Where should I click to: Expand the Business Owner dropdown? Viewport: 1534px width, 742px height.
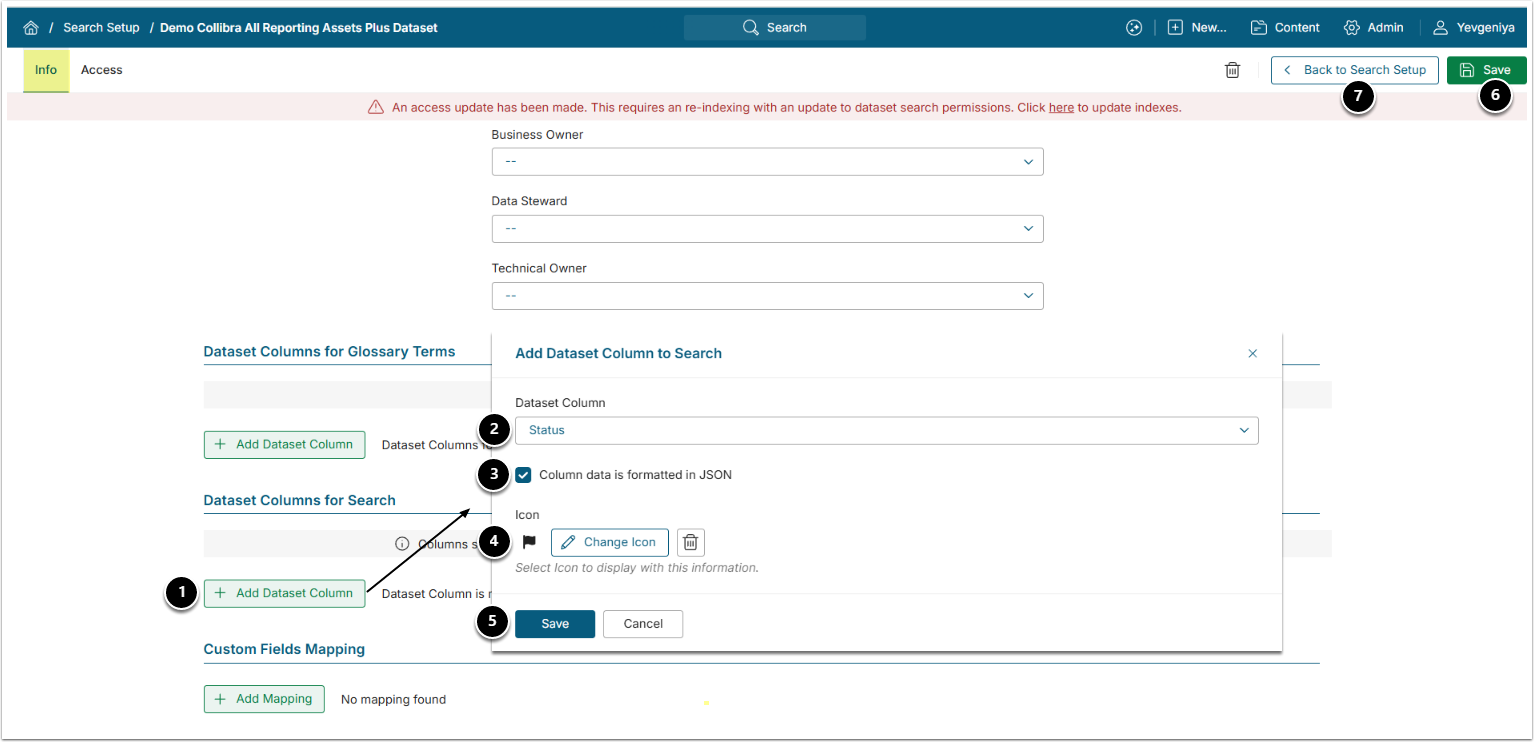[x=767, y=161]
